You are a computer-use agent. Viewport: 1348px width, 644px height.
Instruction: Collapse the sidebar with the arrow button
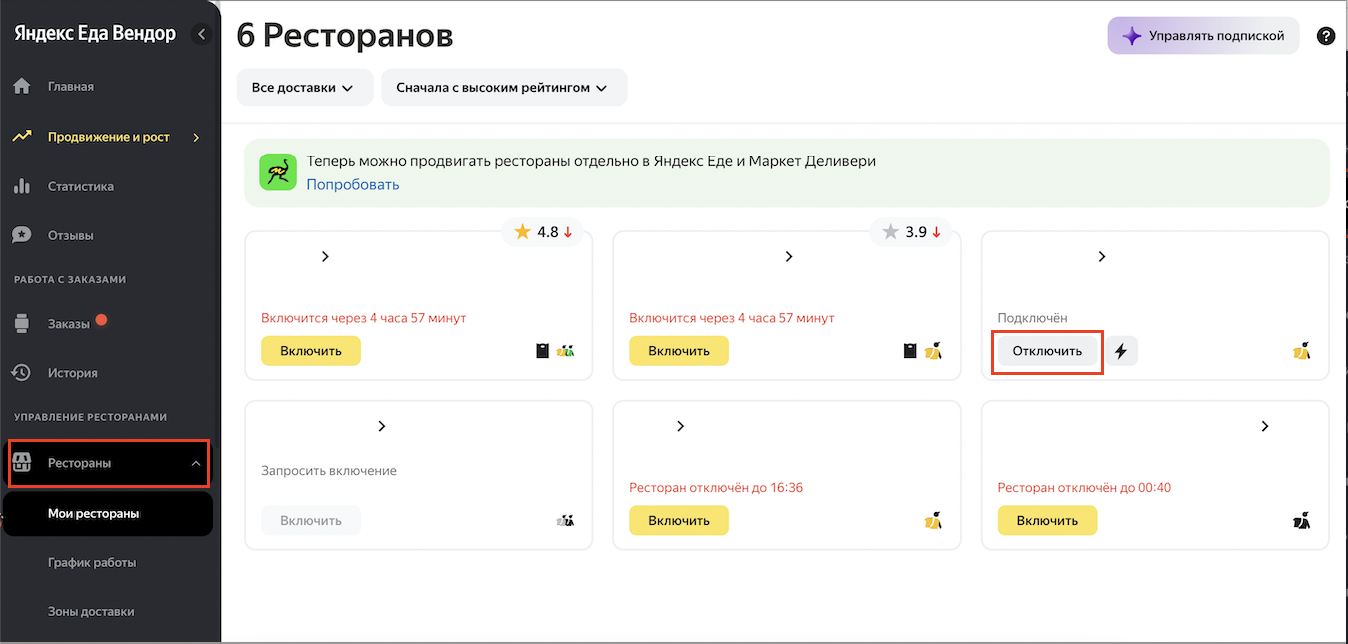tap(202, 34)
